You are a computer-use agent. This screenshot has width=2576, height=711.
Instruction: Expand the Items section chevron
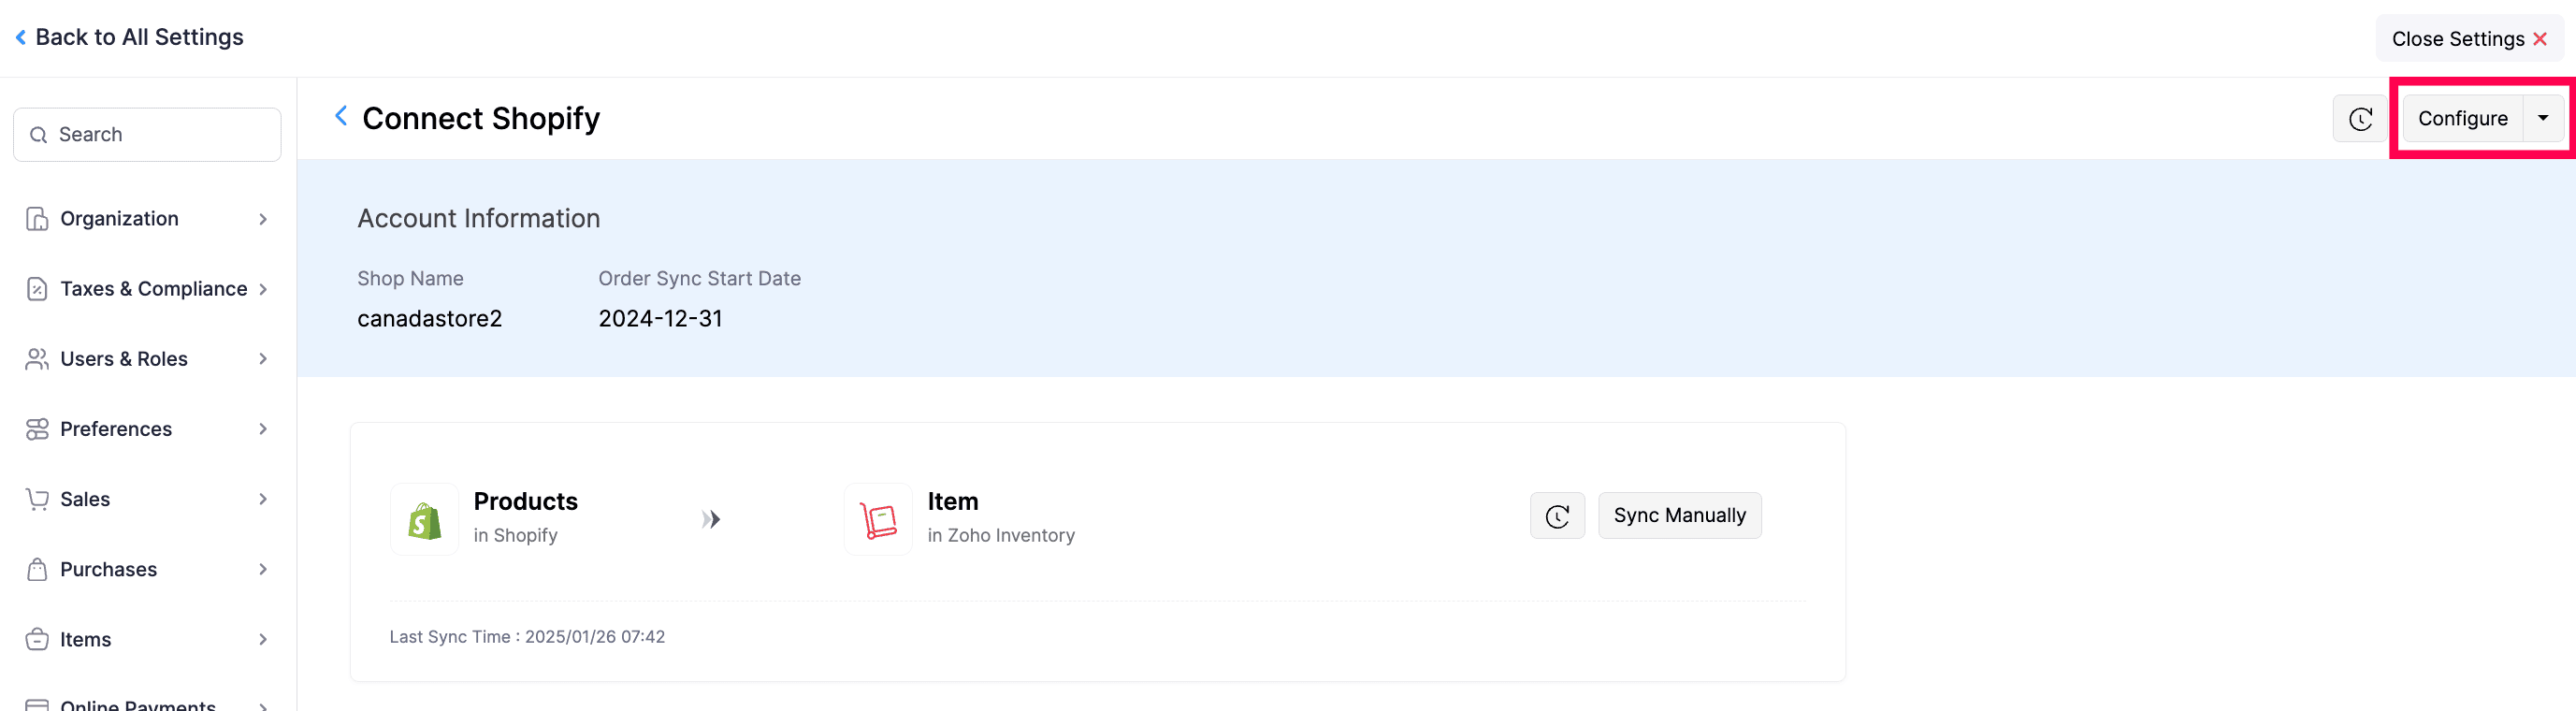263,639
